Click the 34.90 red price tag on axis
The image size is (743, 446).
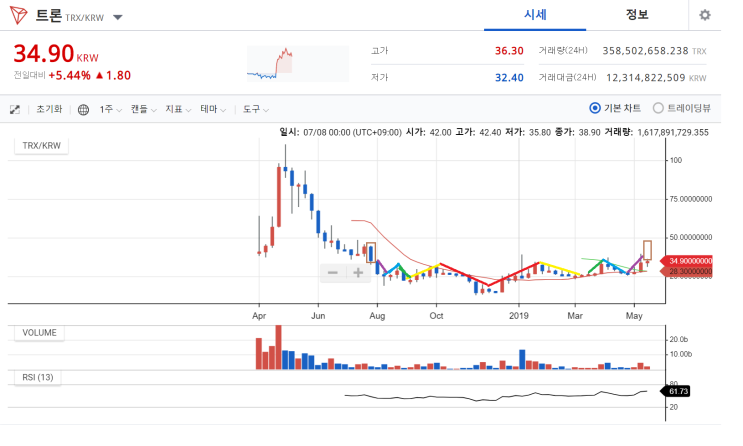click(x=687, y=261)
